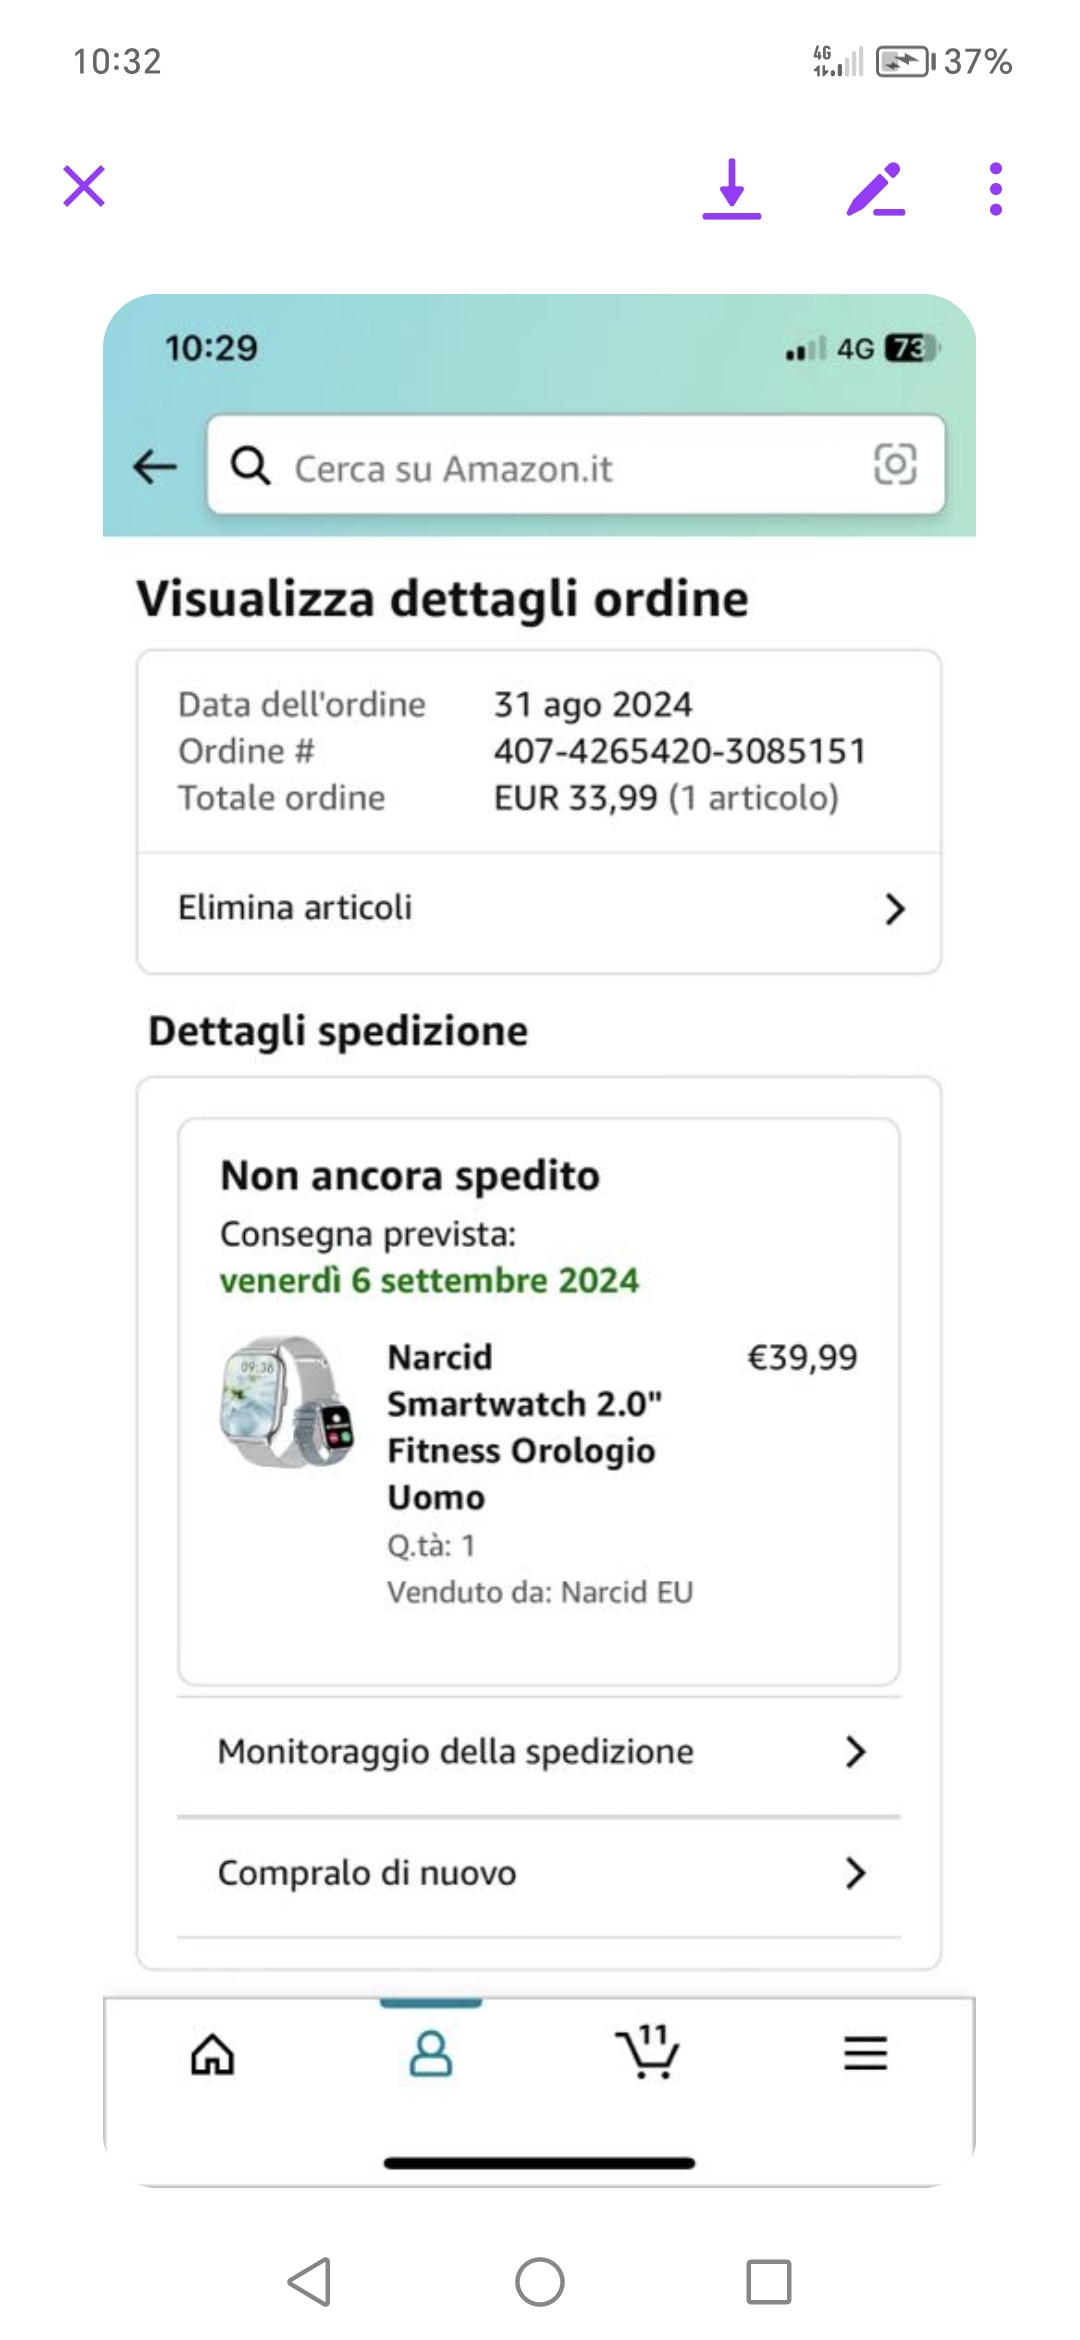Image resolution: width=1080 pixels, height=2340 pixels.
Task: Tap the camera scan icon in the search bar
Action: [x=895, y=464]
